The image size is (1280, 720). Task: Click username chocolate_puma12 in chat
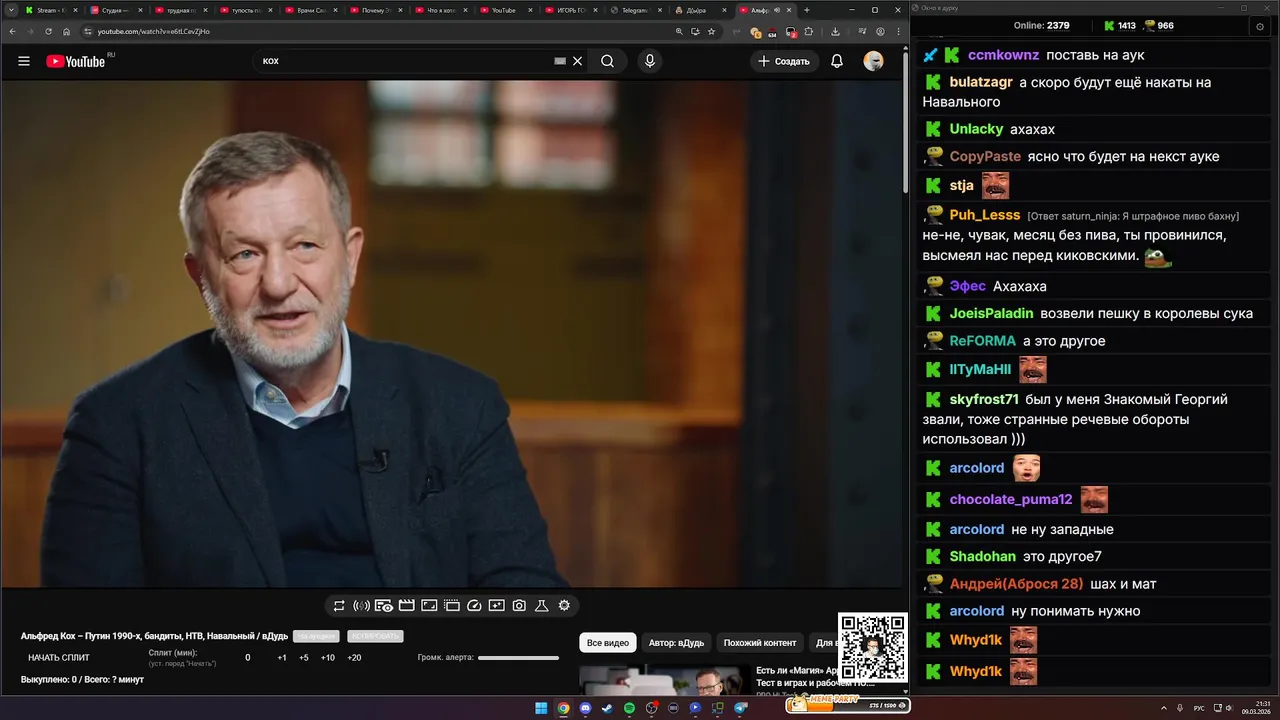pyautogui.click(x=1011, y=499)
